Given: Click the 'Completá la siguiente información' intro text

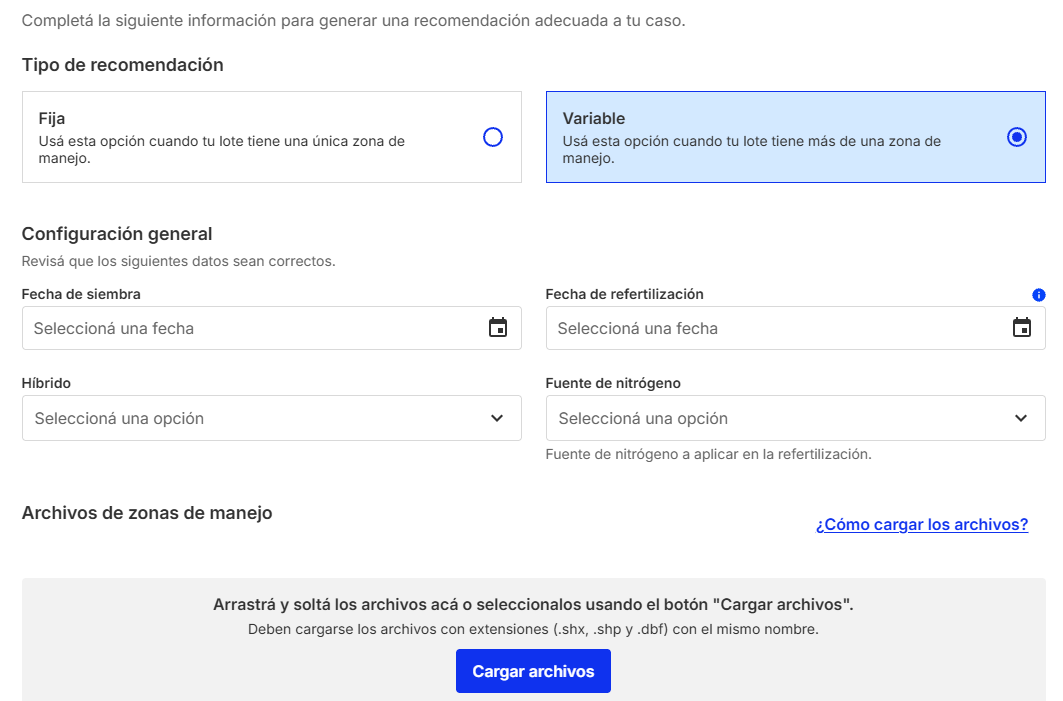Looking at the screenshot, I should [x=353, y=21].
